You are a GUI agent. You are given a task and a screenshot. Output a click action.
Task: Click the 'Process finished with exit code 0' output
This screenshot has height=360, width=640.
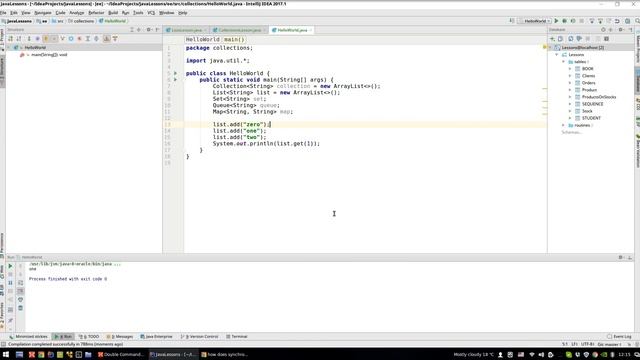[68, 279]
